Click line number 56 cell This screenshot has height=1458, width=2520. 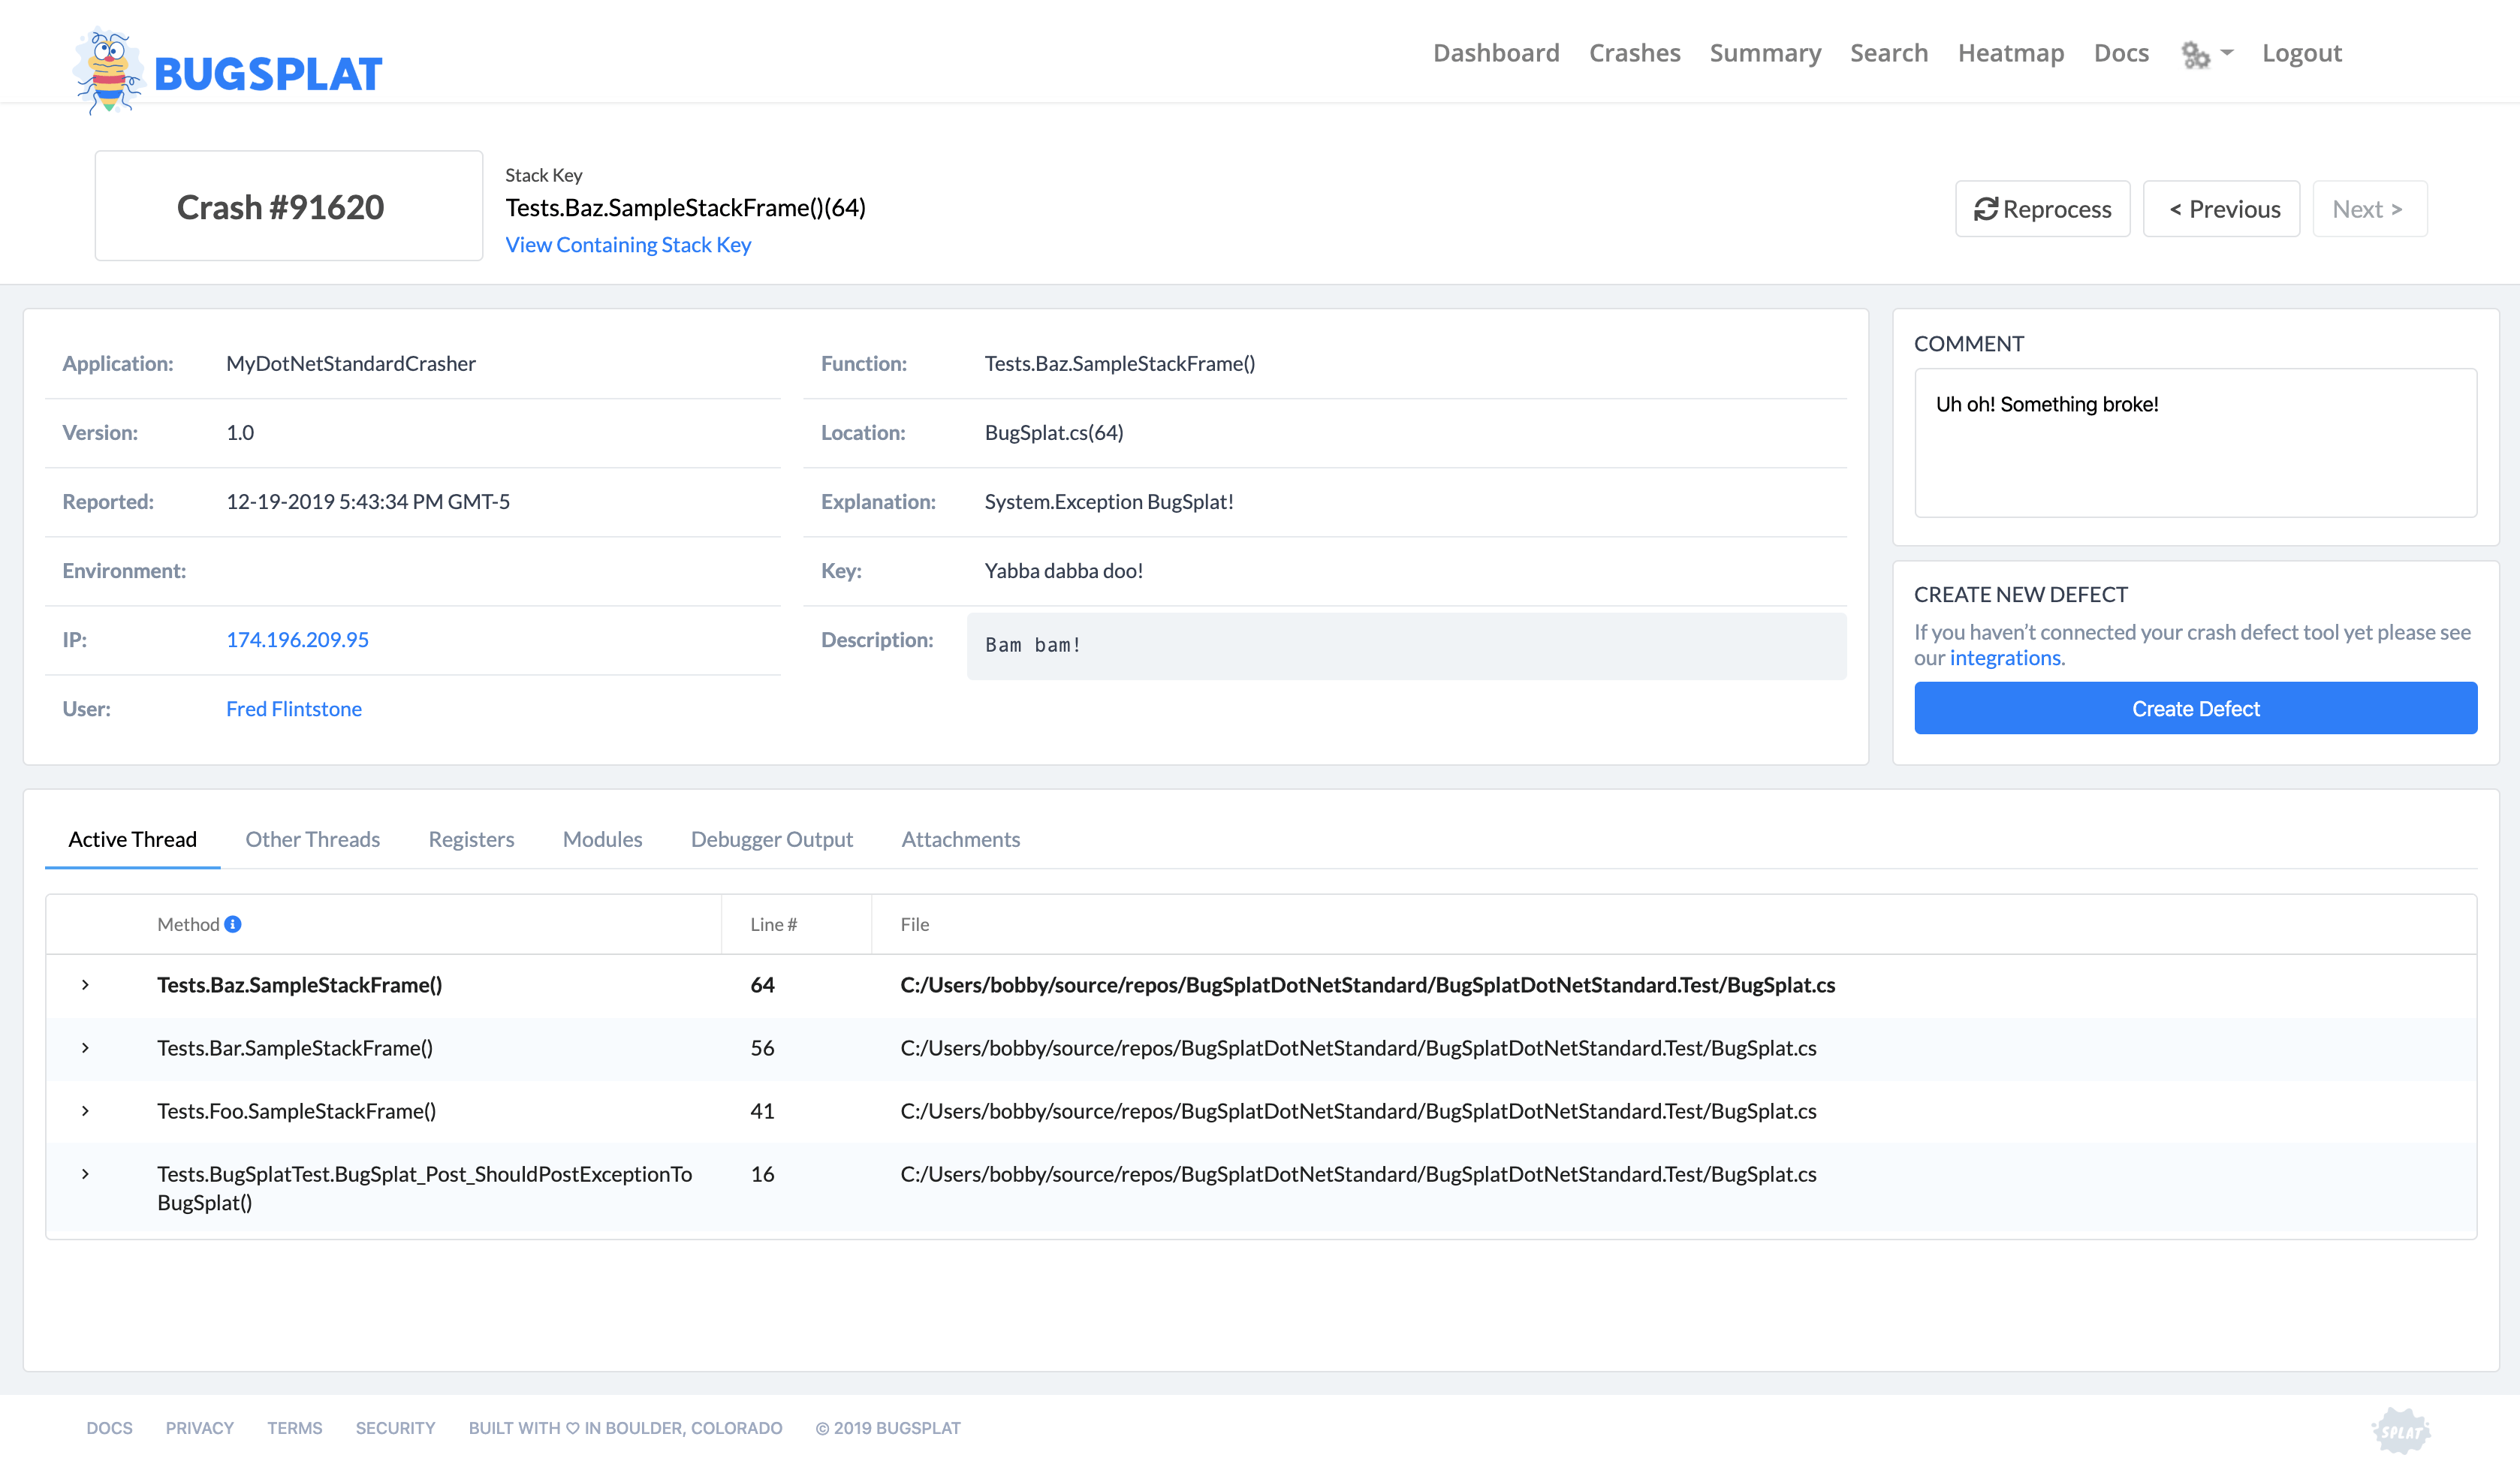[x=762, y=1048]
